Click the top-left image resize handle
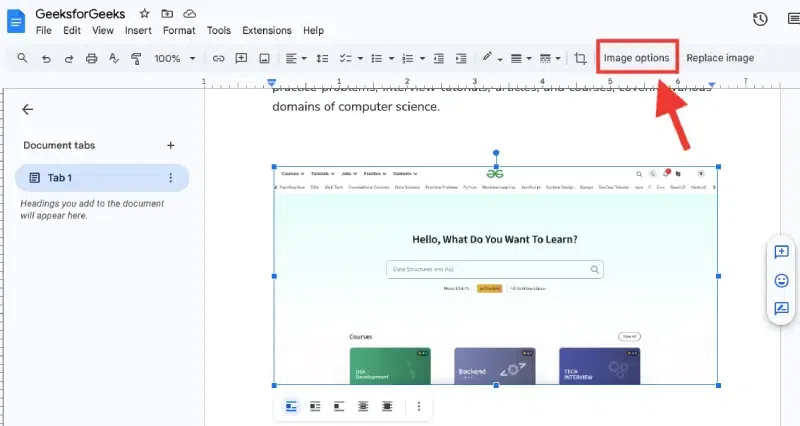Viewport: 800px width, 426px height. (x=274, y=167)
